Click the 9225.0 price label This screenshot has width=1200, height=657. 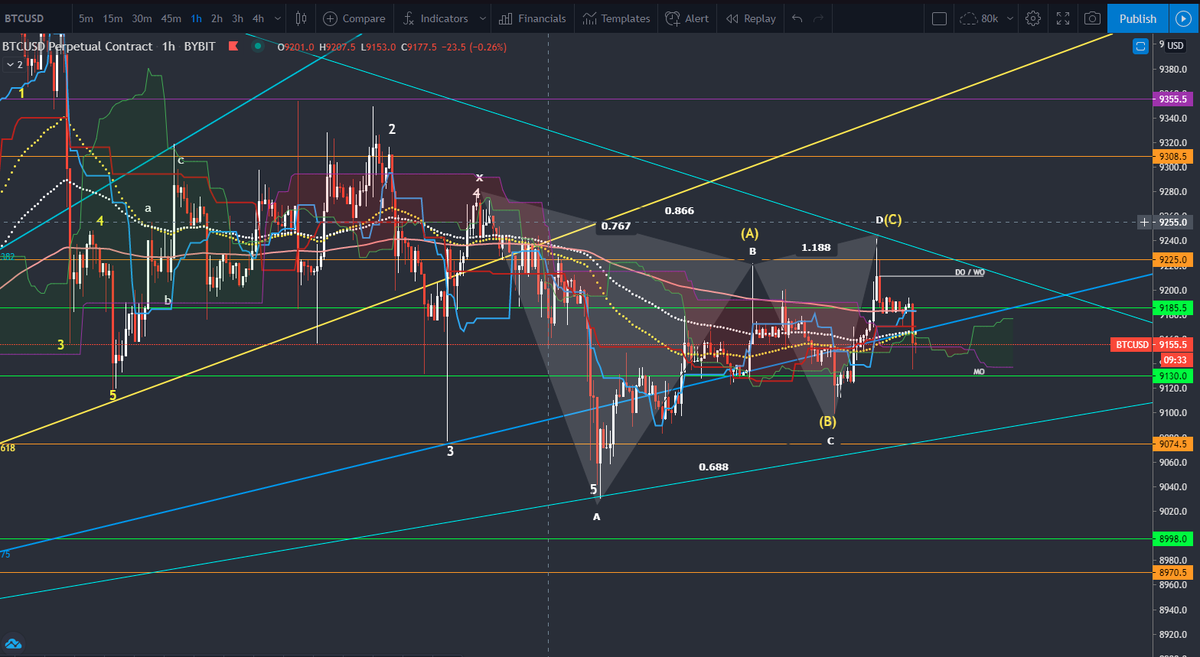pyautogui.click(x=1172, y=259)
